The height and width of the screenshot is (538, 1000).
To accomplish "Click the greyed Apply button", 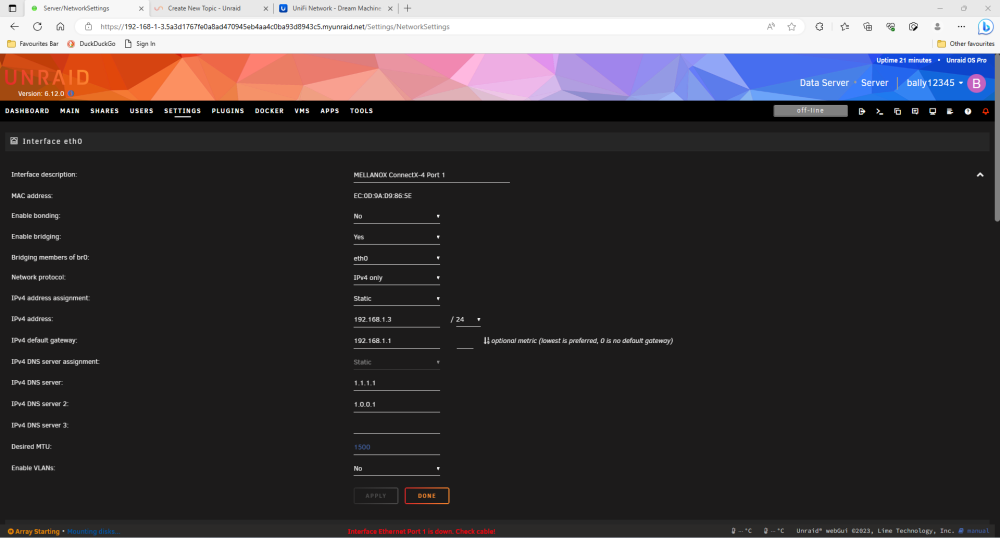I will [x=376, y=496].
